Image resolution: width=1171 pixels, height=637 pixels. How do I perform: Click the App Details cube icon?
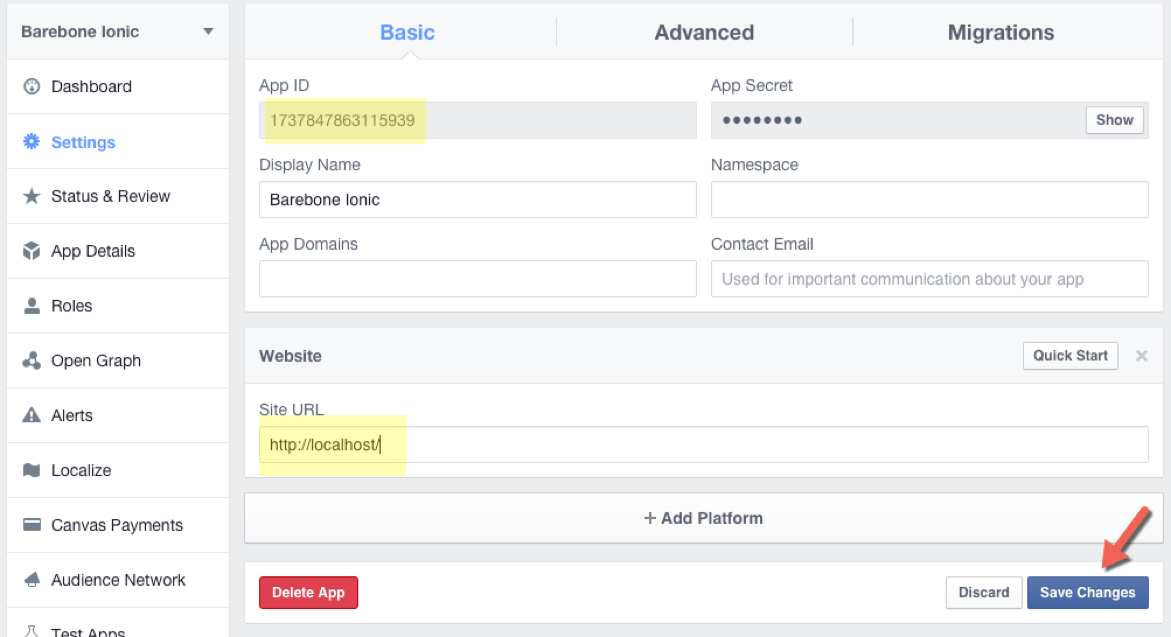click(x=31, y=251)
